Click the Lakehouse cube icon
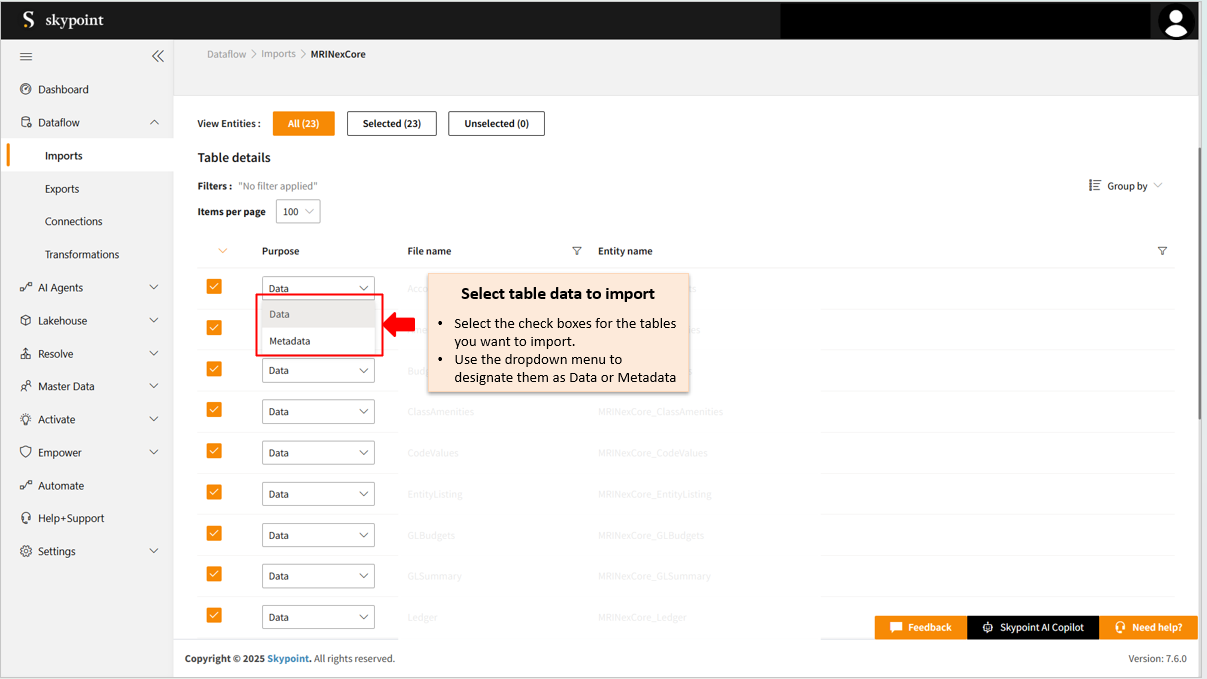Screen dimensions: 1207x679 coord(26,321)
